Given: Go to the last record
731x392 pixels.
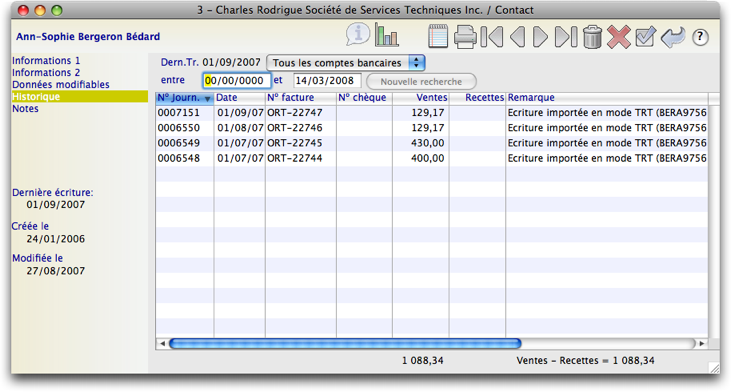Looking at the screenshot, I should pyautogui.click(x=566, y=37).
